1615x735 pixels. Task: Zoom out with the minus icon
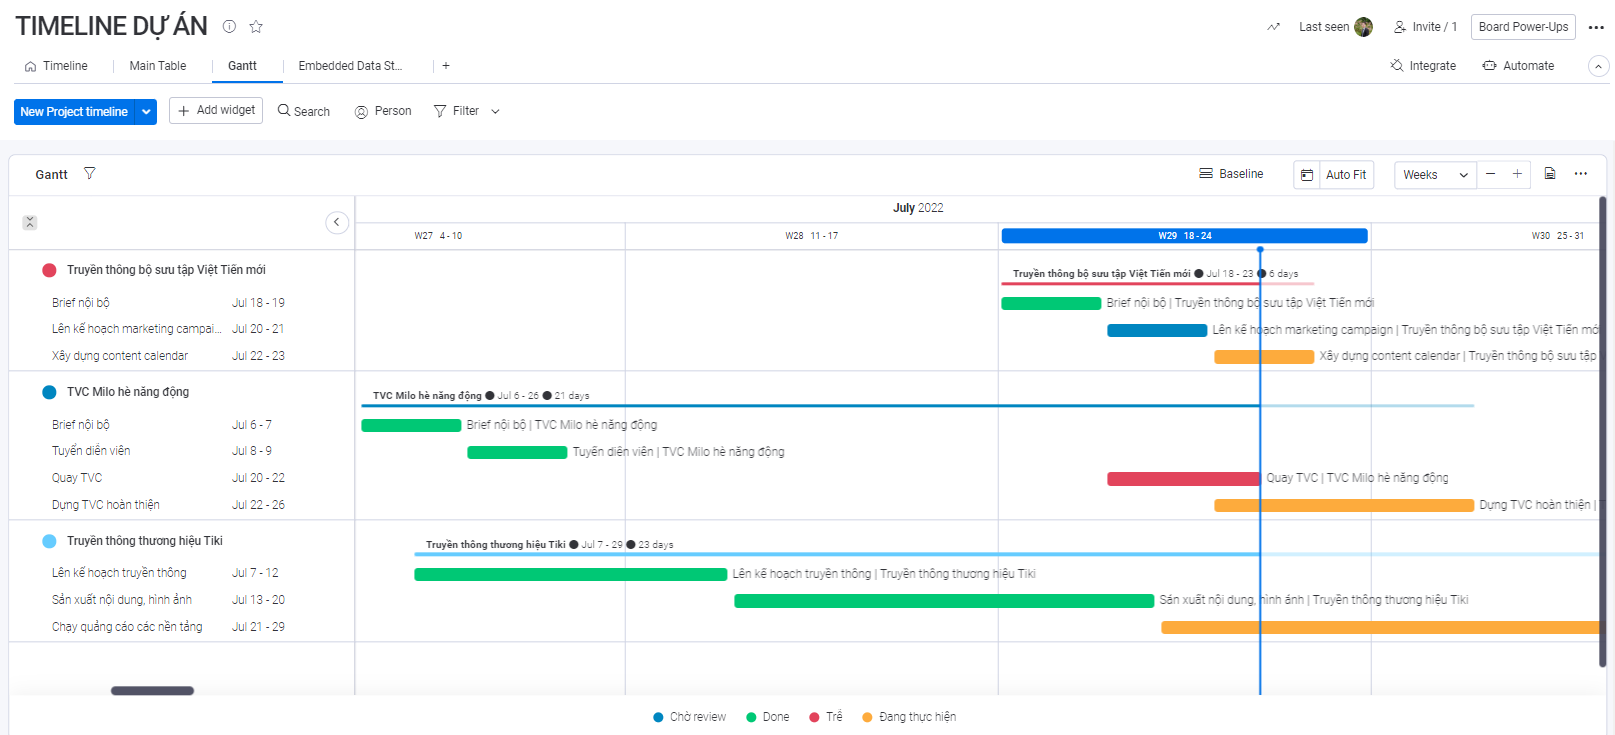click(x=1490, y=174)
